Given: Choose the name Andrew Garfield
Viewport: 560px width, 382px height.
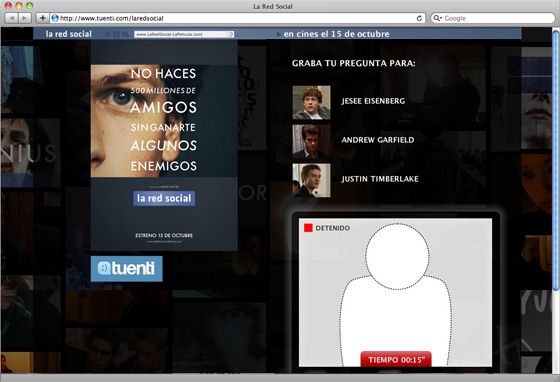Looking at the screenshot, I should [378, 140].
